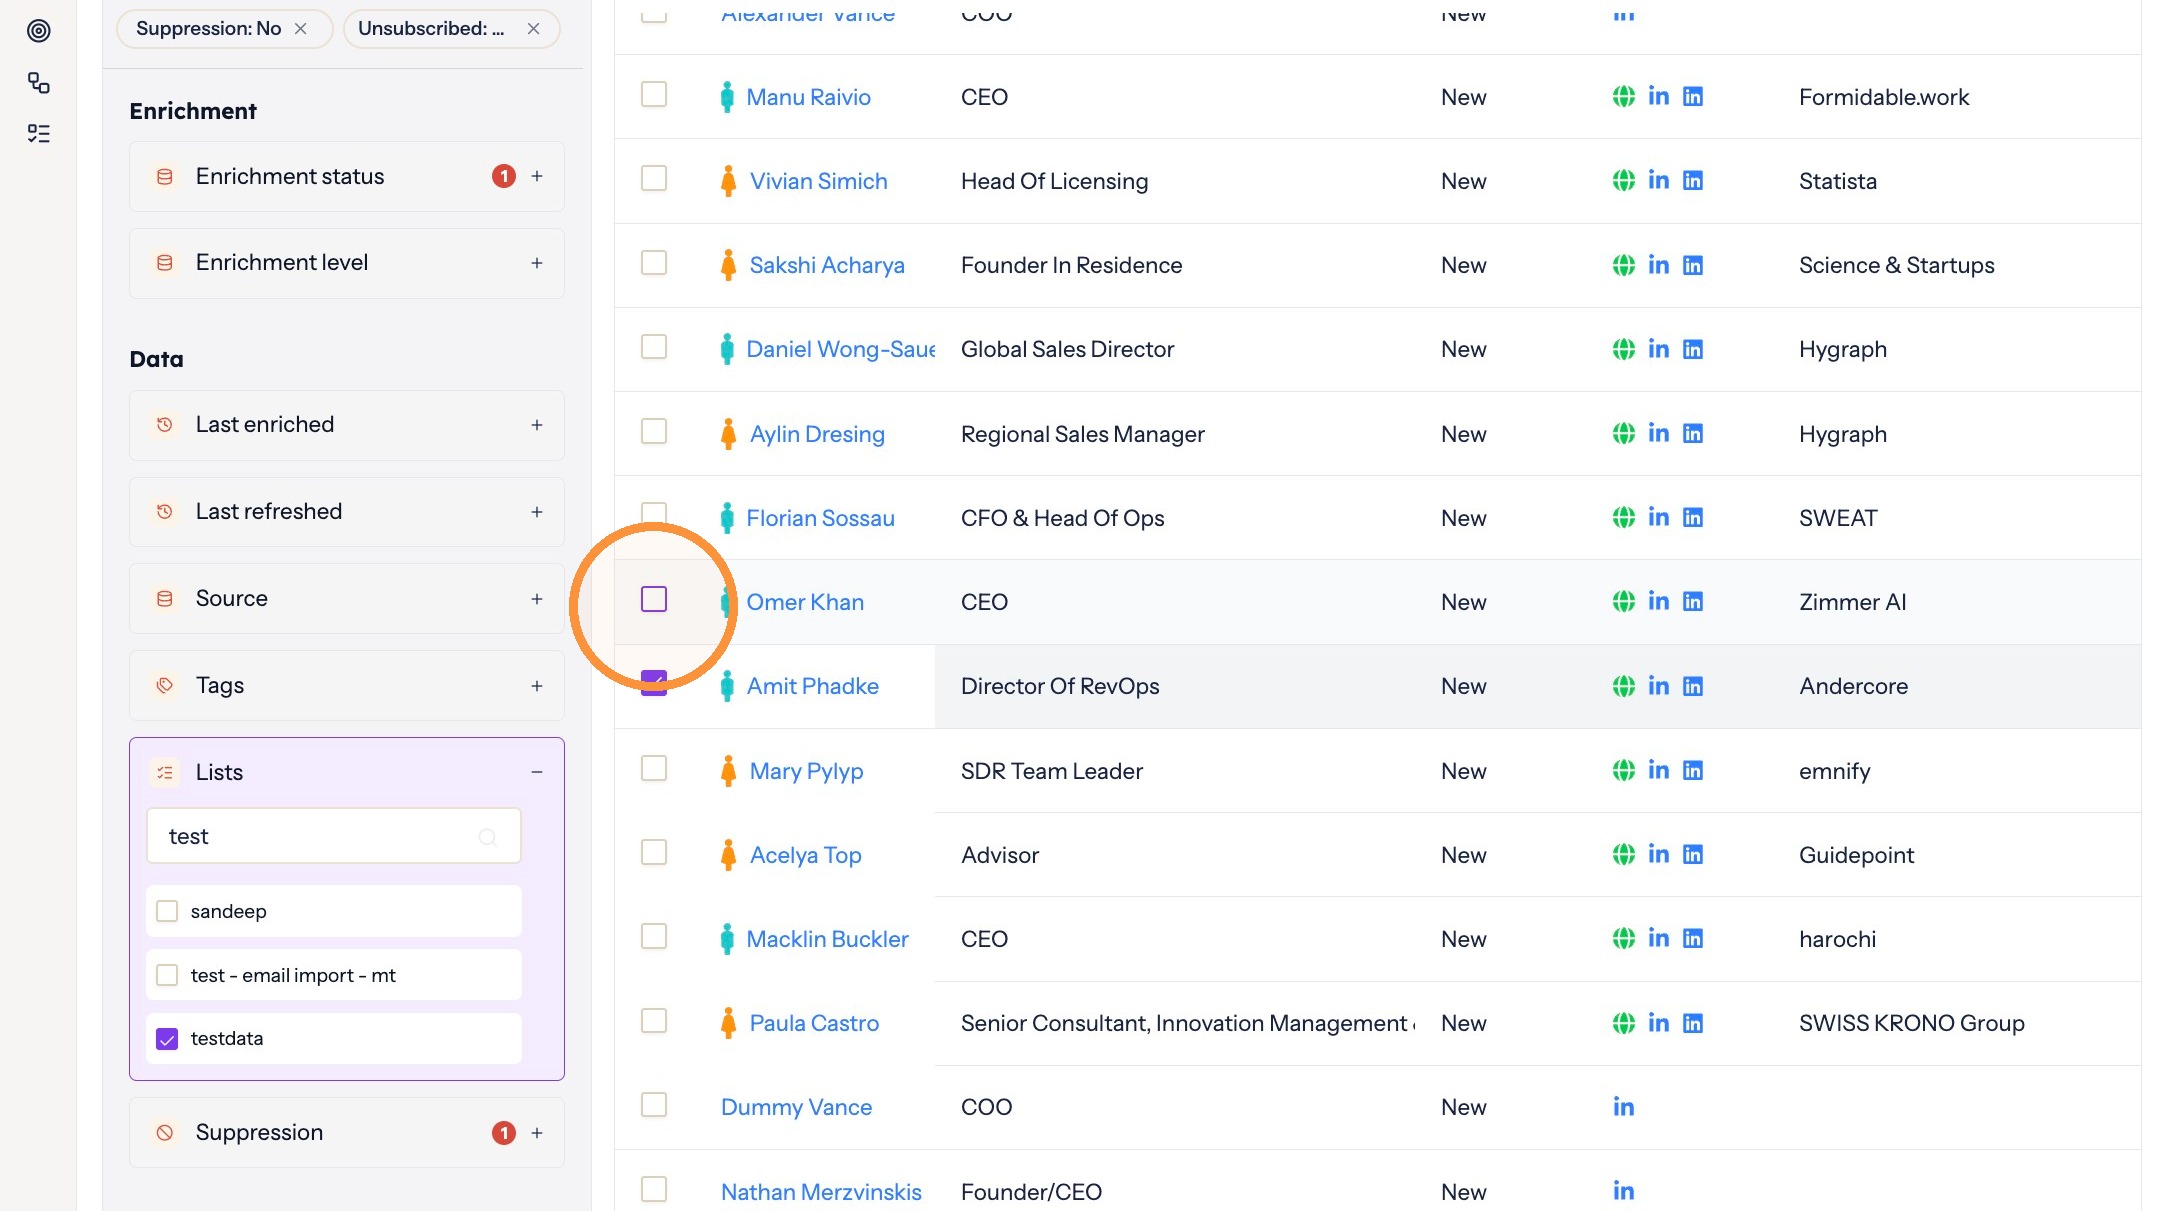This screenshot has width=2168, height=1211.
Task: Tick the checkbox for Omer Khan
Action: point(654,599)
